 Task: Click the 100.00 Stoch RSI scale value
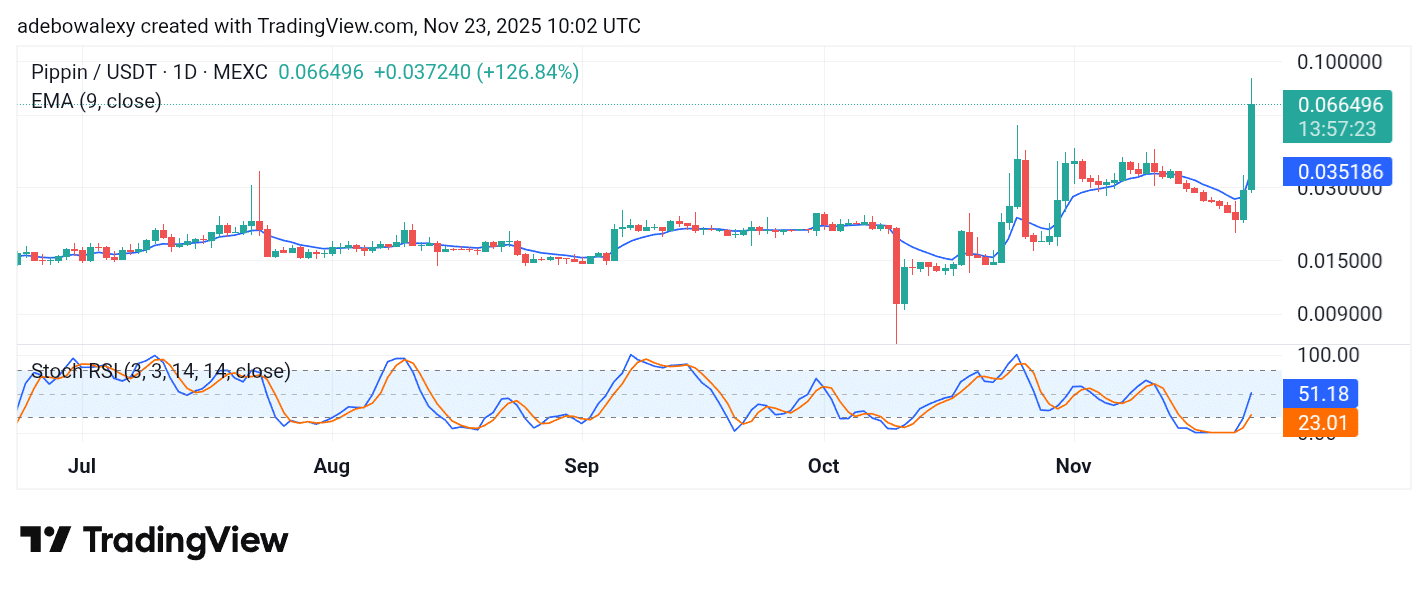(1330, 355)
